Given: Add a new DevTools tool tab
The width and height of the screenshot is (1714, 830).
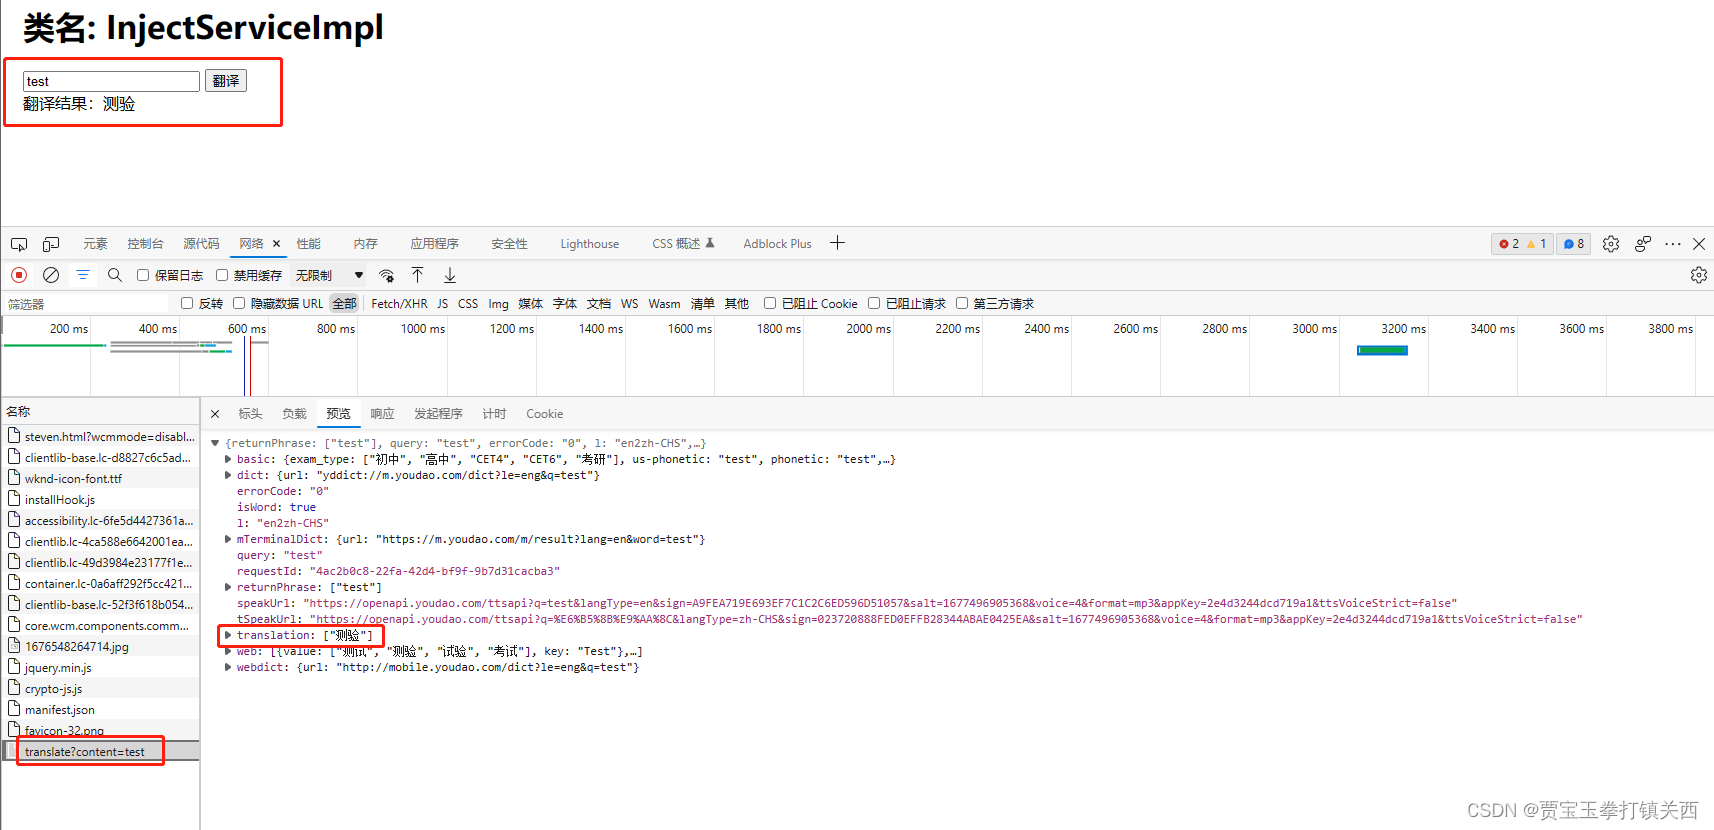Looking at the screenshot, I should (837, 243).
